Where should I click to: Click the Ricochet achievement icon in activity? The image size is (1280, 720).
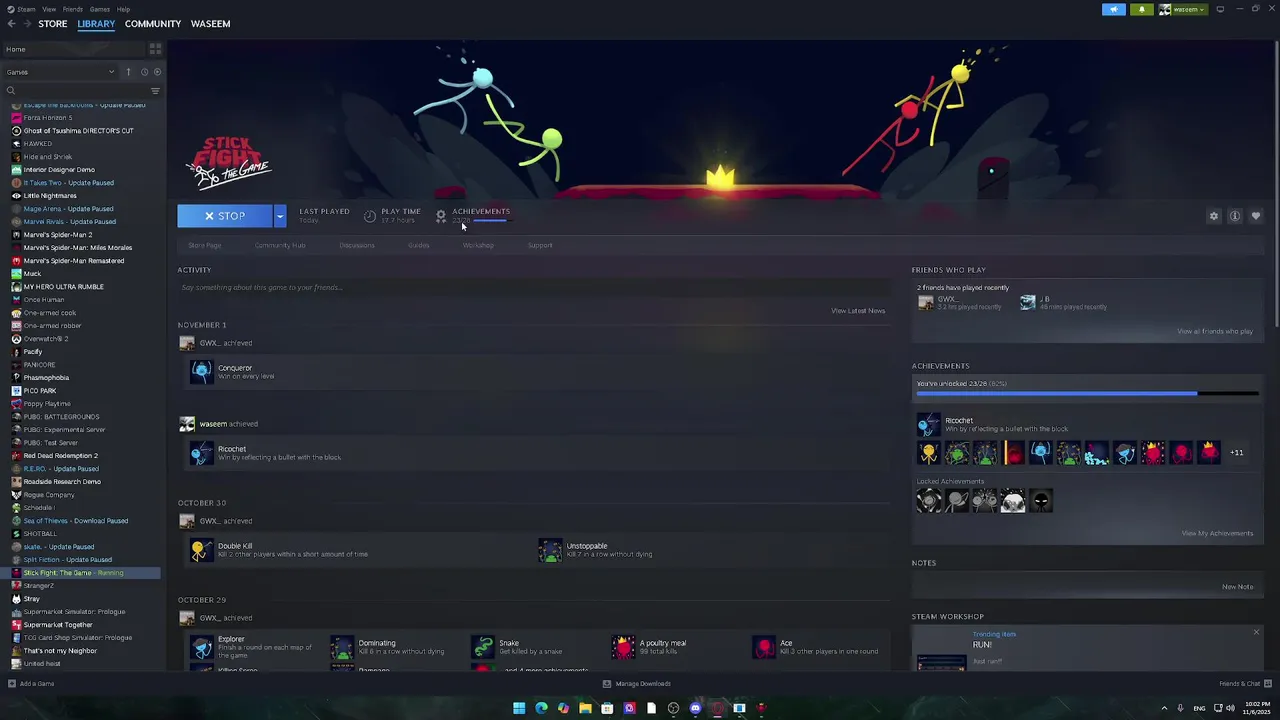(x=202, y=453)
